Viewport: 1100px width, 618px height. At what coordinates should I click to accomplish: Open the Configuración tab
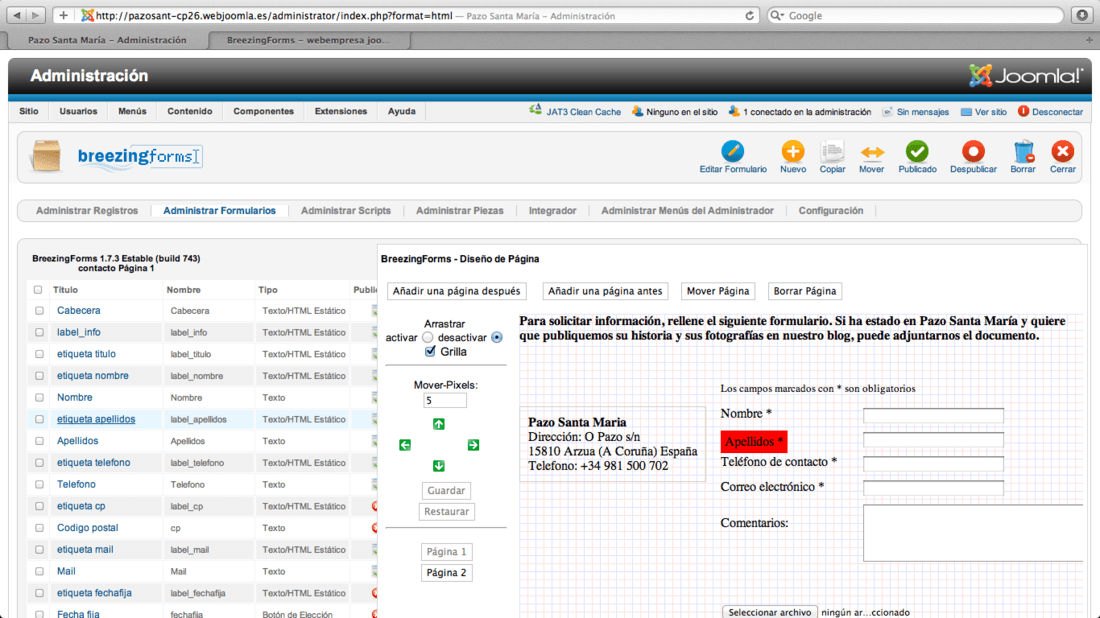coord(831,210)
